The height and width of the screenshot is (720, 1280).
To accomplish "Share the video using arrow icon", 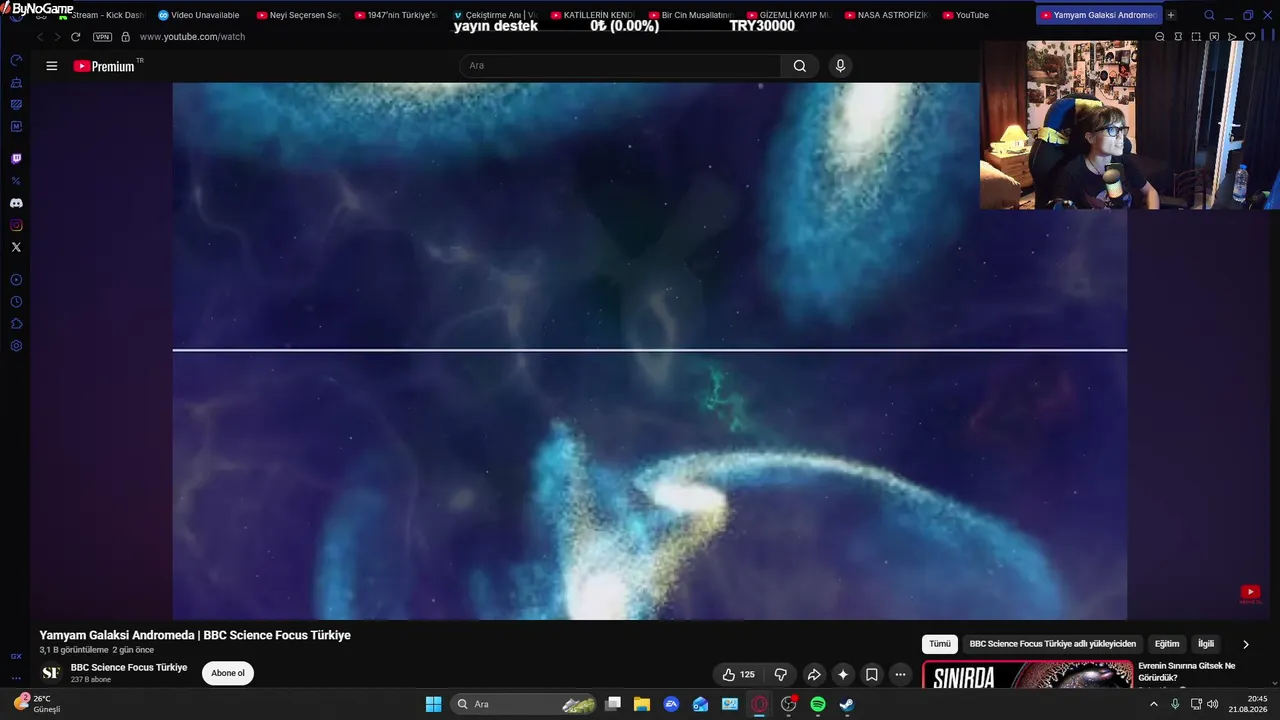I will pyautogui.click(x=814, y=674).
